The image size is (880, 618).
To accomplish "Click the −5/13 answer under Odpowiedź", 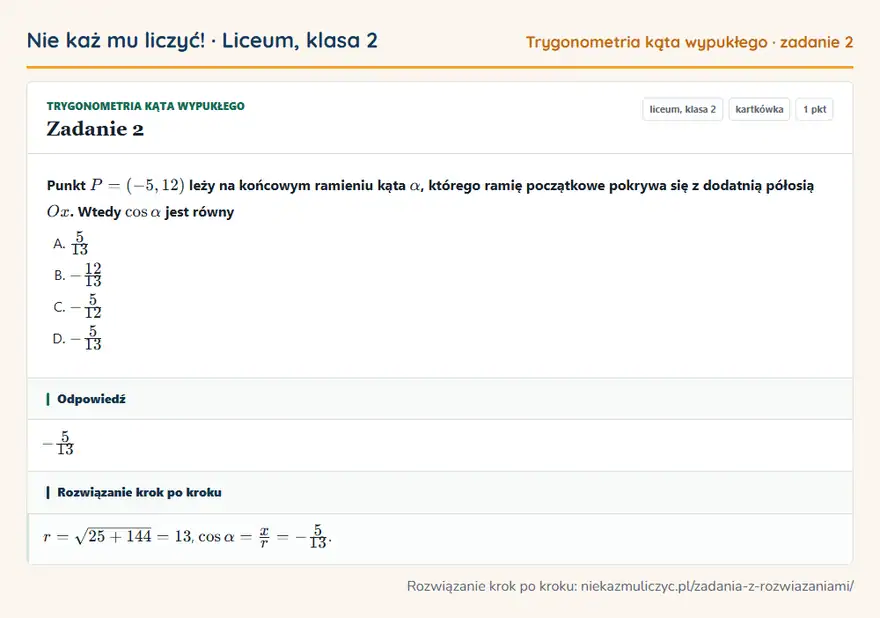I will click(x=58, y=443).
